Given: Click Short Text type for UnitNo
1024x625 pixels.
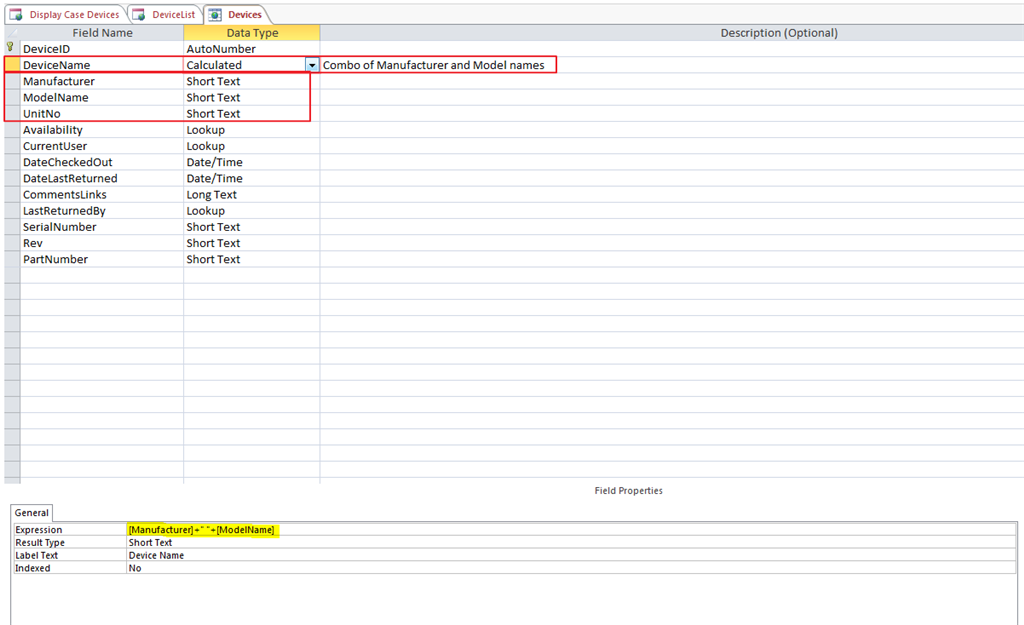Looking at the screenshot, I should [x=251, y=114].
